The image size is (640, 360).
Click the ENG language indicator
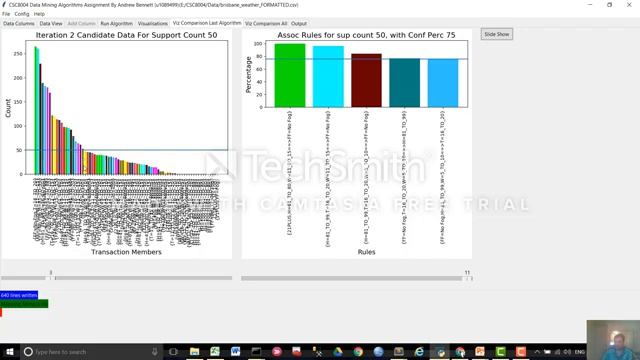point(580,352)
